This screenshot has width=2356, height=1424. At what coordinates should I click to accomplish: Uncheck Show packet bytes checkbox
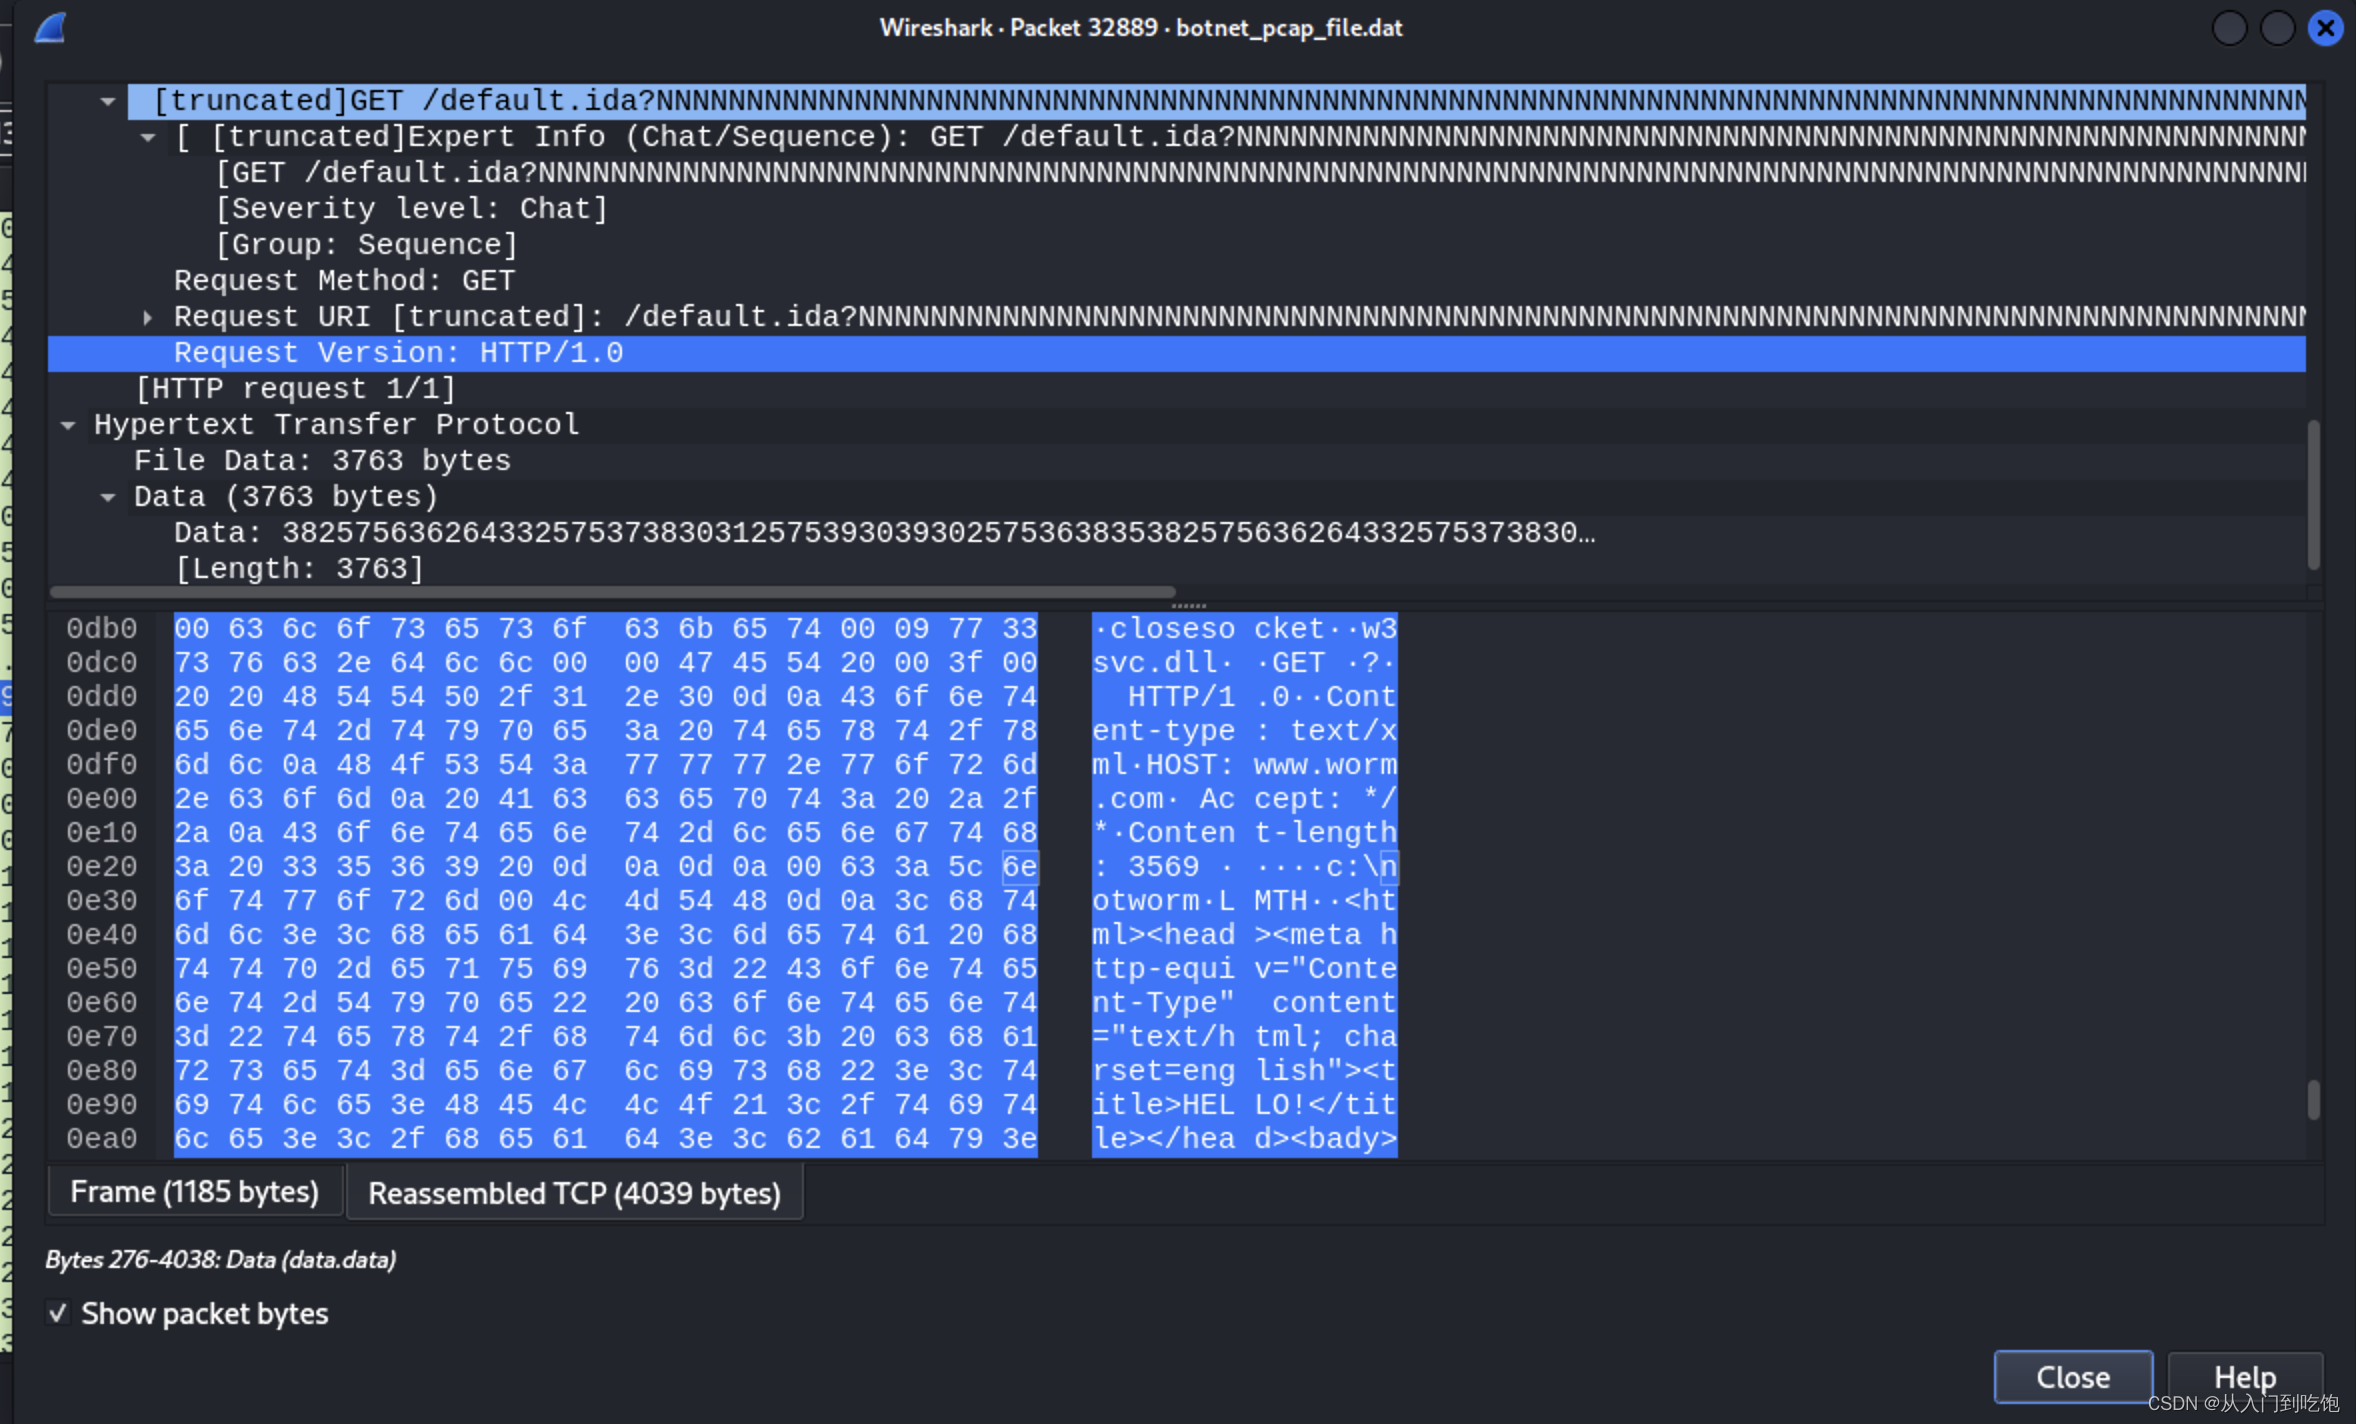(x=58, y=1313)
